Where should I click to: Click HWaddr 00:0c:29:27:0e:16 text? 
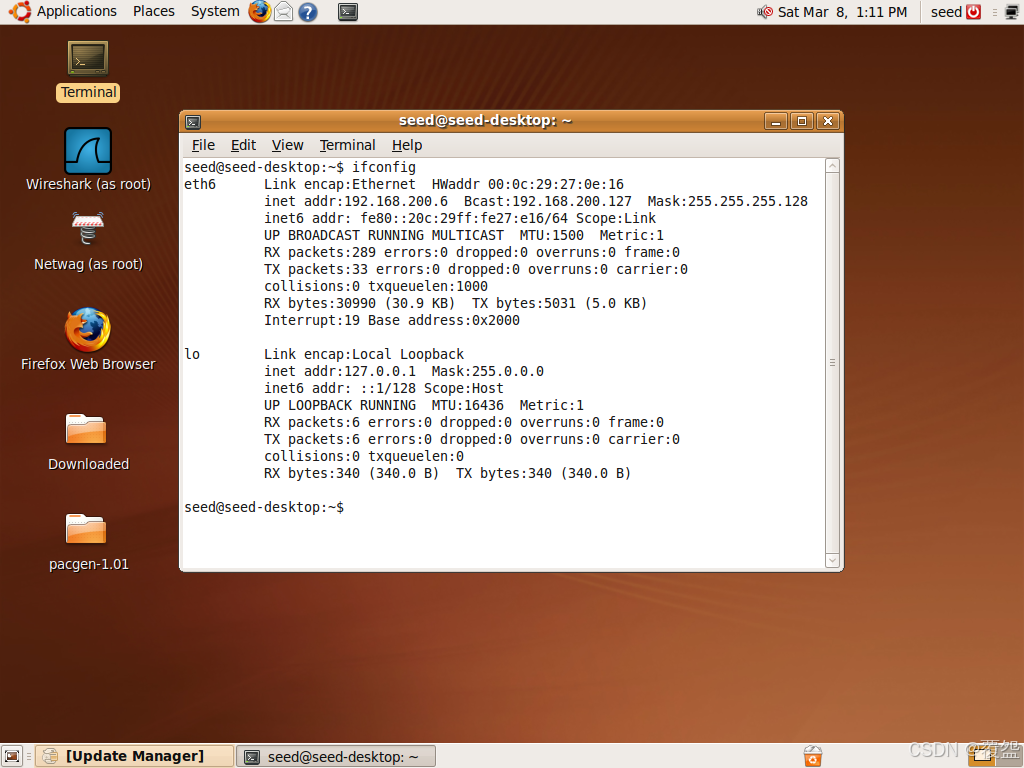[x=528, y=184]
